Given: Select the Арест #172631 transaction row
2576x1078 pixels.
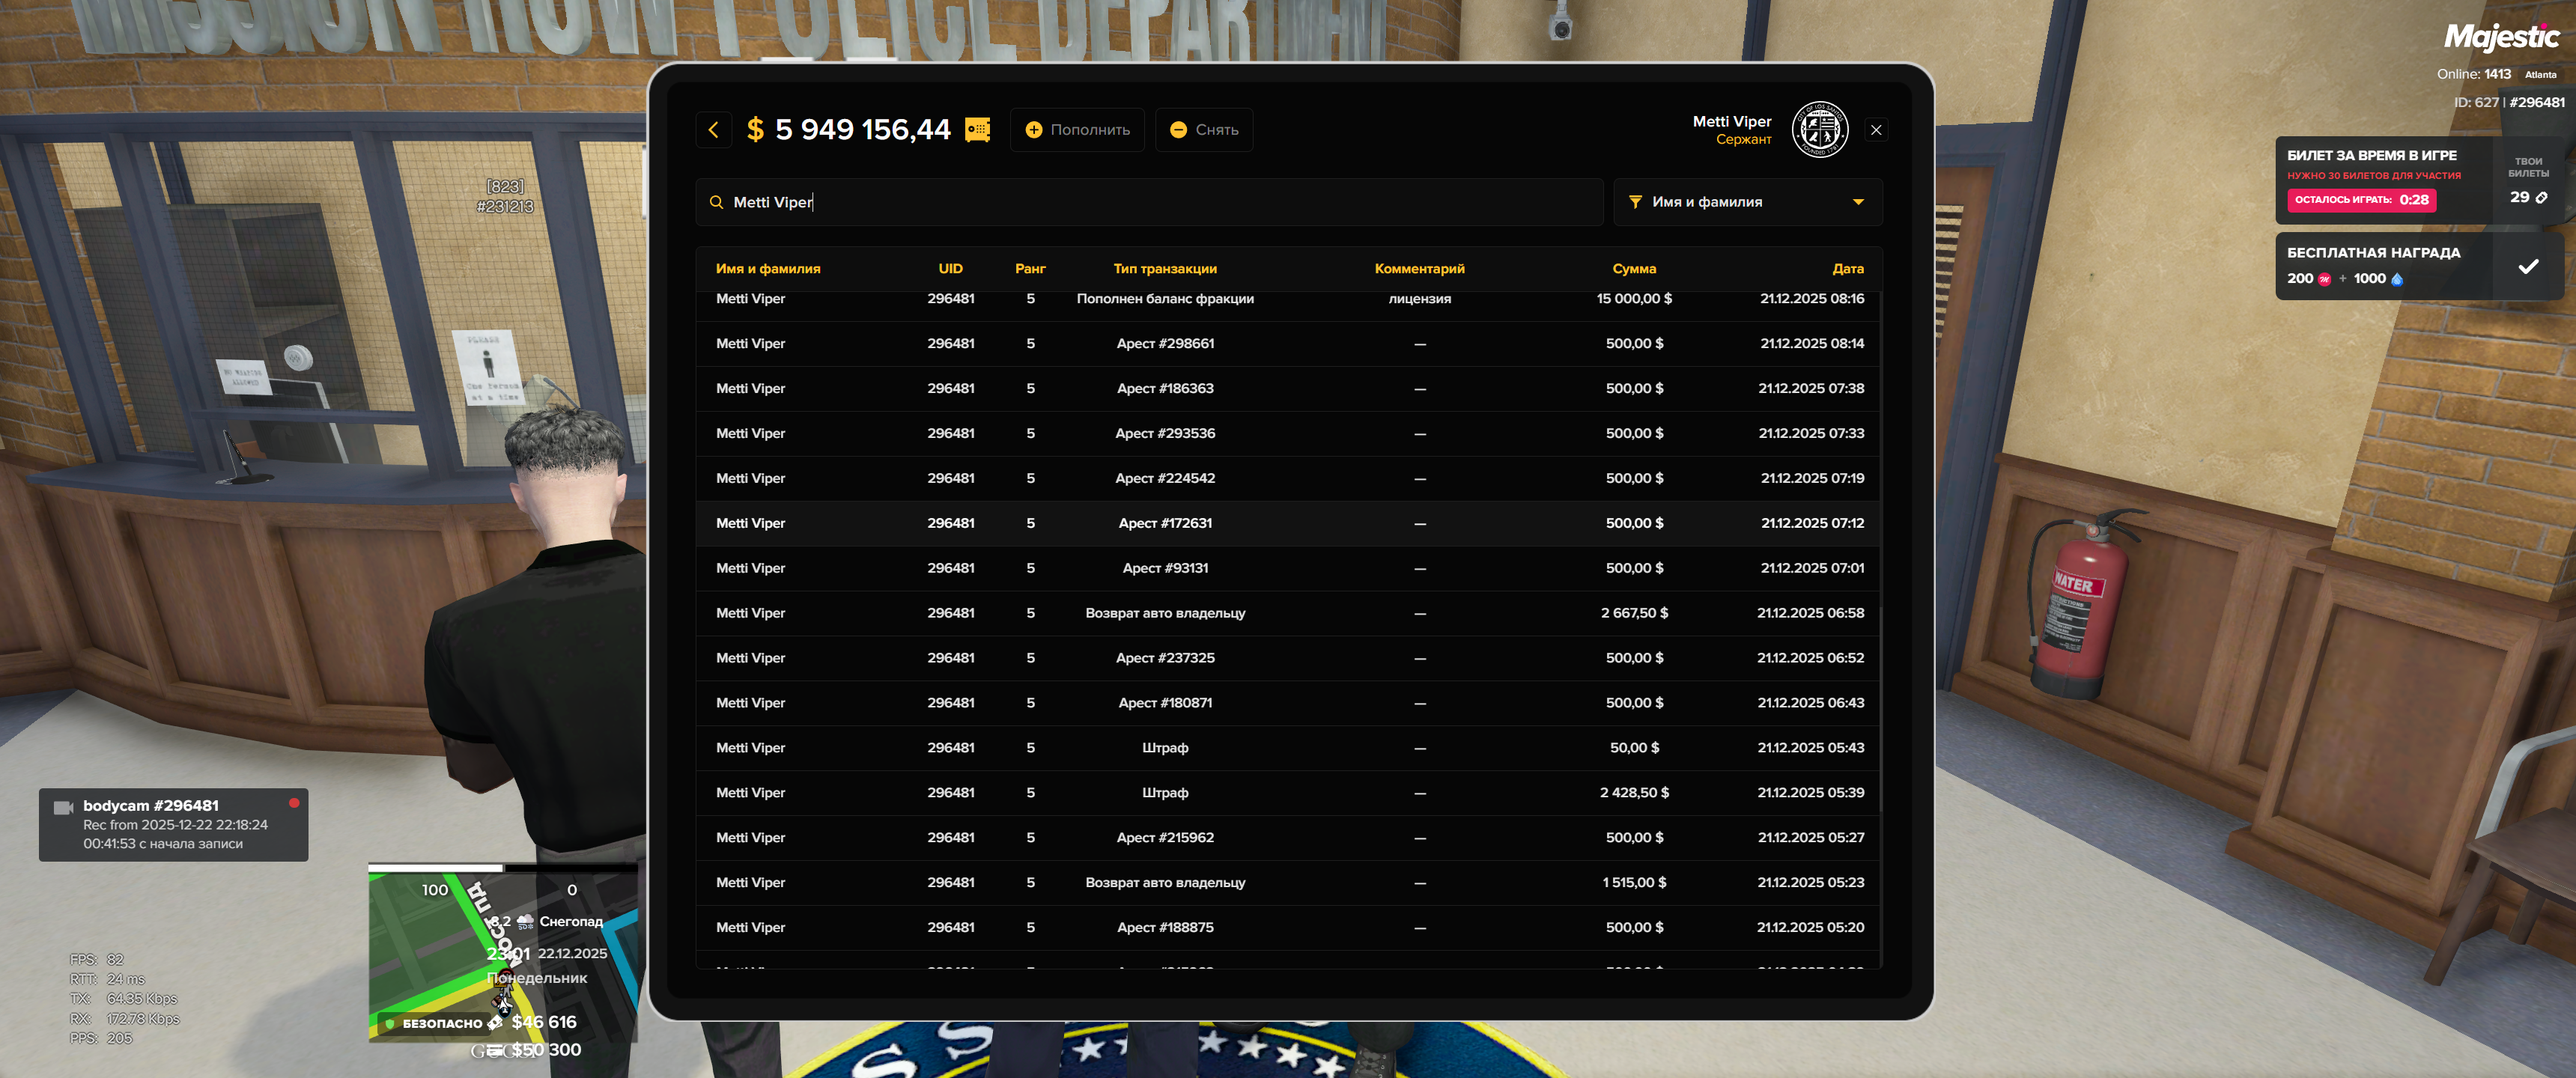Looking at the screenshot, I should [1164, 523].
